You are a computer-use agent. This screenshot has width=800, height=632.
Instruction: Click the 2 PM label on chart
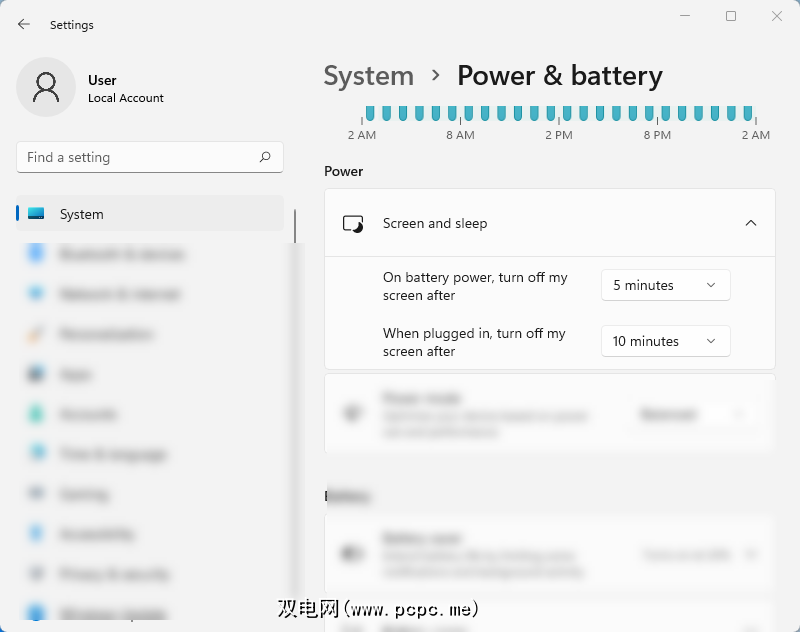tap(559, 135)
